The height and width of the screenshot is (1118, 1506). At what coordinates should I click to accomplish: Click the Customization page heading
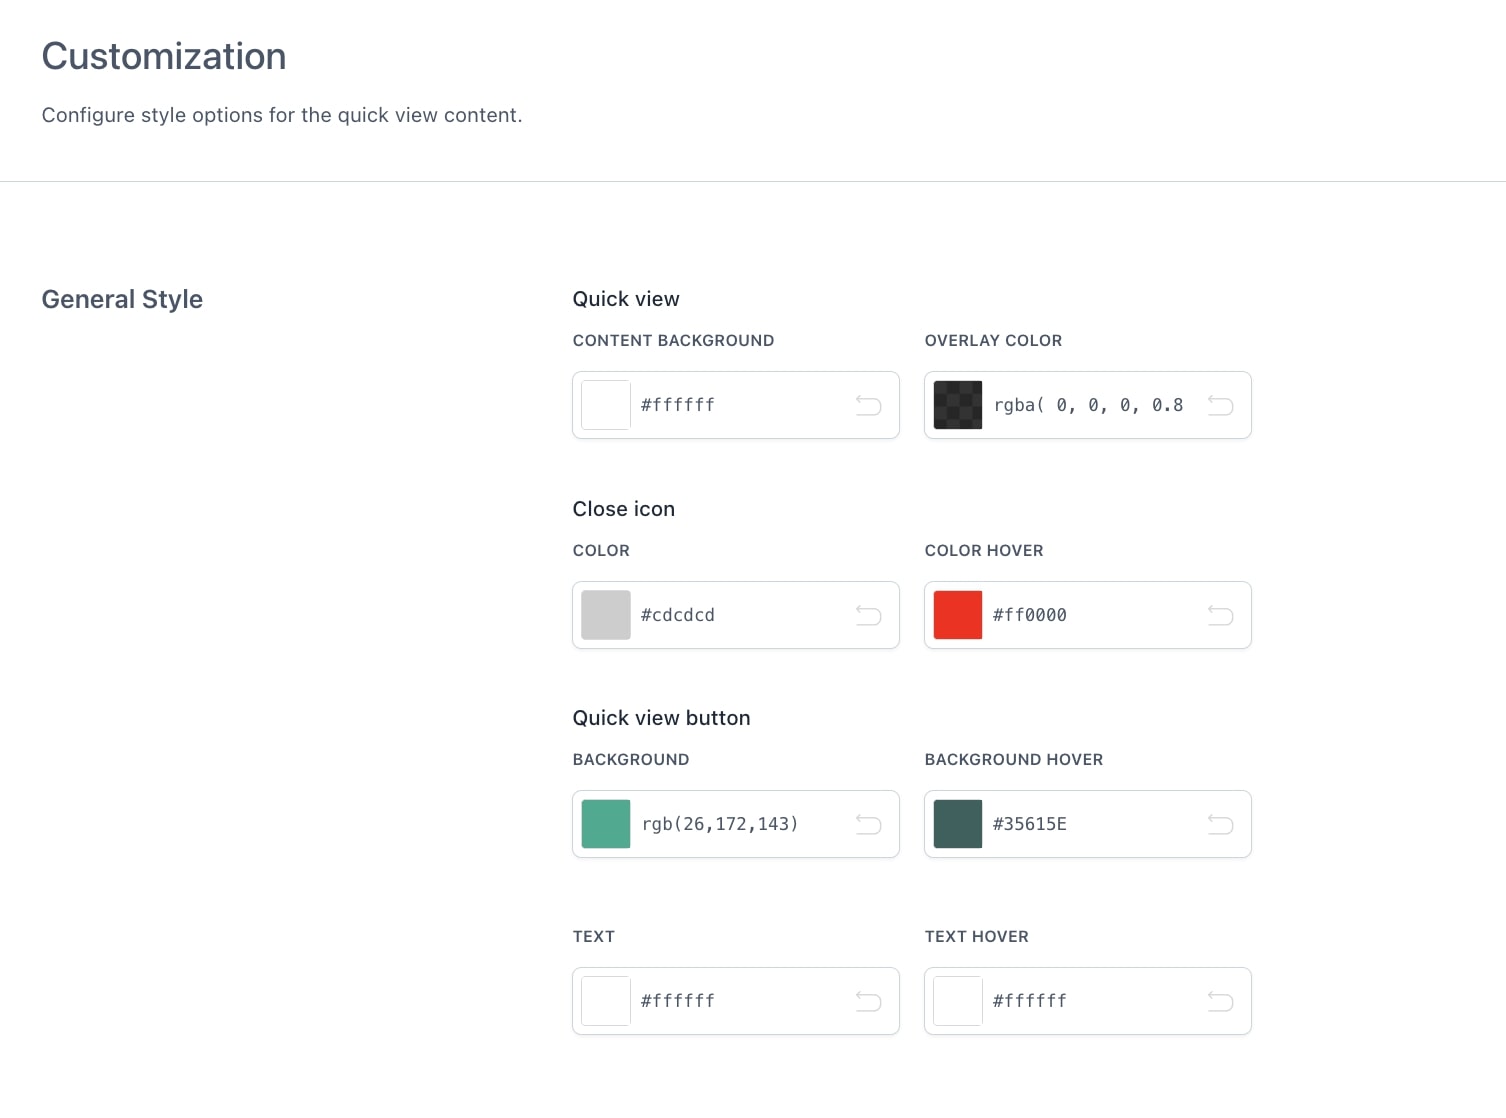coord(164,57)
